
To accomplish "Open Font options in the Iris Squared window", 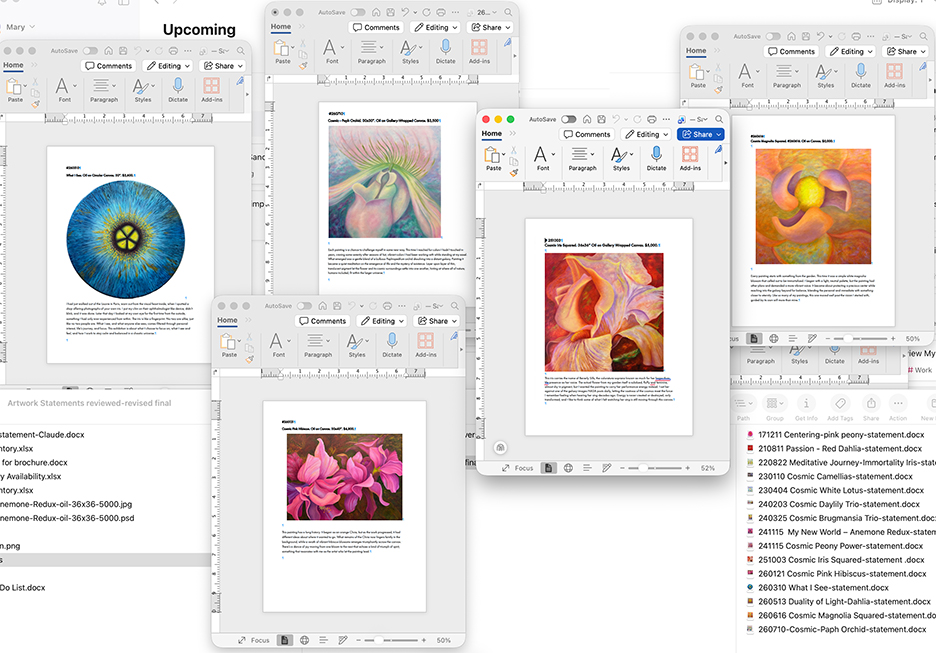I will [x=543, y=159].
